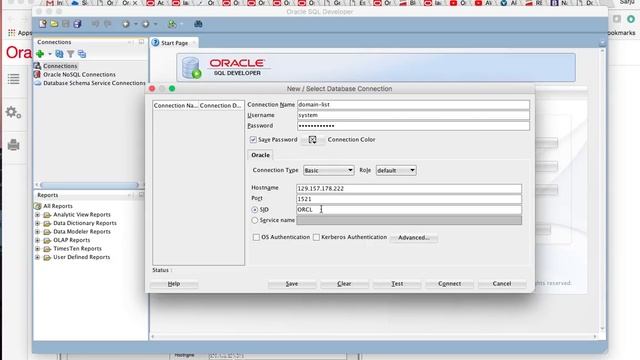
Task: Toggle the Save Password checkbox
Action: click(x=253, y=140)
